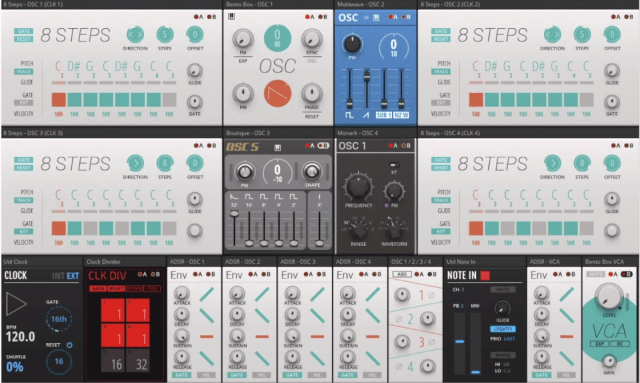Click the Clock Divider pad showing 32
This screenshot has width=640, height=383.
pyautogui.click(x=138, y=361)
